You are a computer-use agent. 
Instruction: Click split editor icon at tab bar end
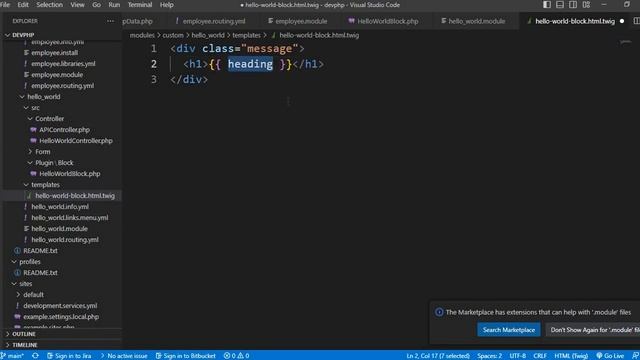(x=636, y=21)
